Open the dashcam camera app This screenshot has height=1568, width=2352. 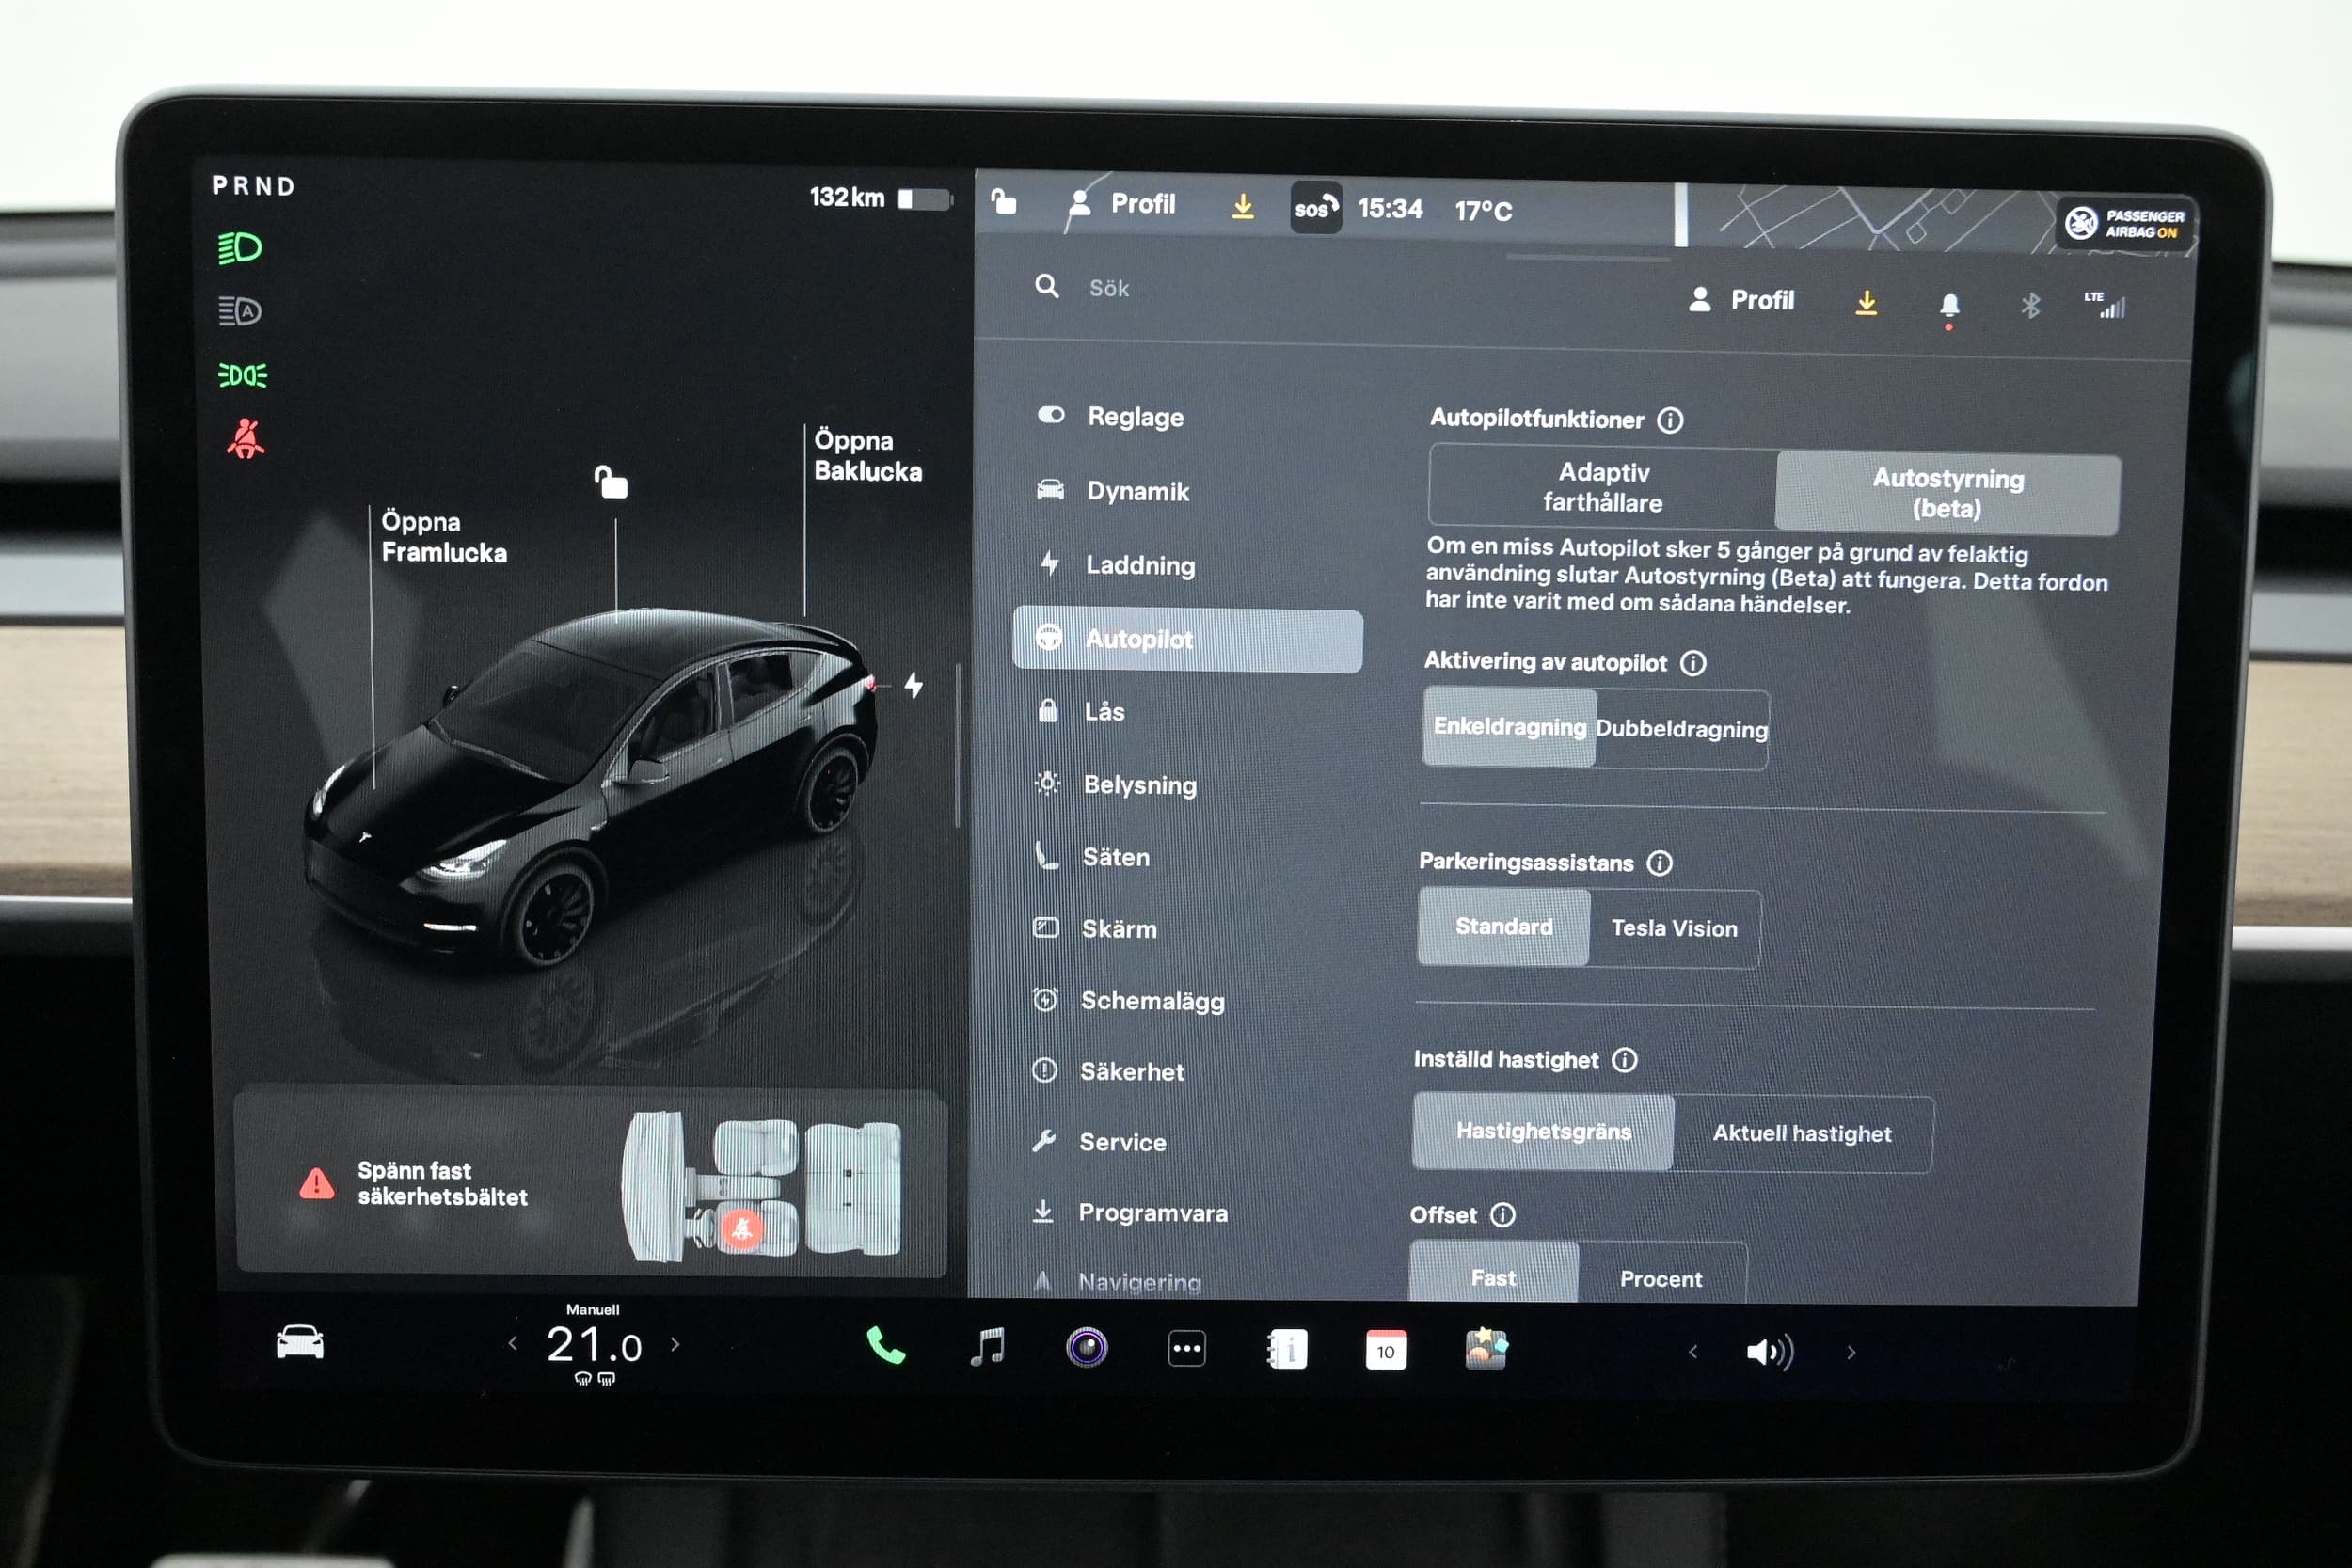1087,1348
